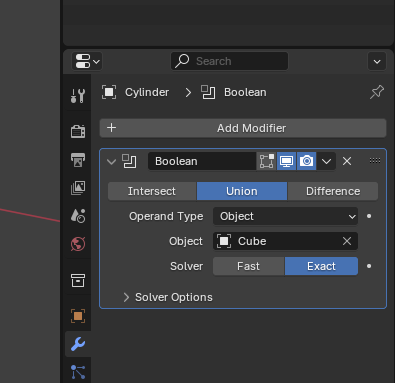The image size is (395, 383).
Task: Open the Output properties tab
Action: click(x=78, y=160)
